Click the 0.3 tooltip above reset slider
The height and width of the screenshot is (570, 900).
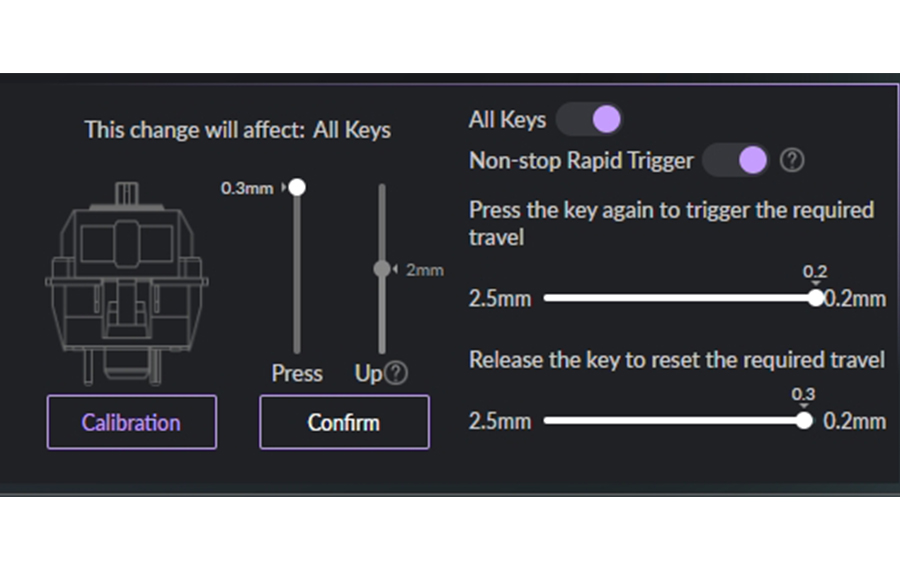click(x=804, y=394)
